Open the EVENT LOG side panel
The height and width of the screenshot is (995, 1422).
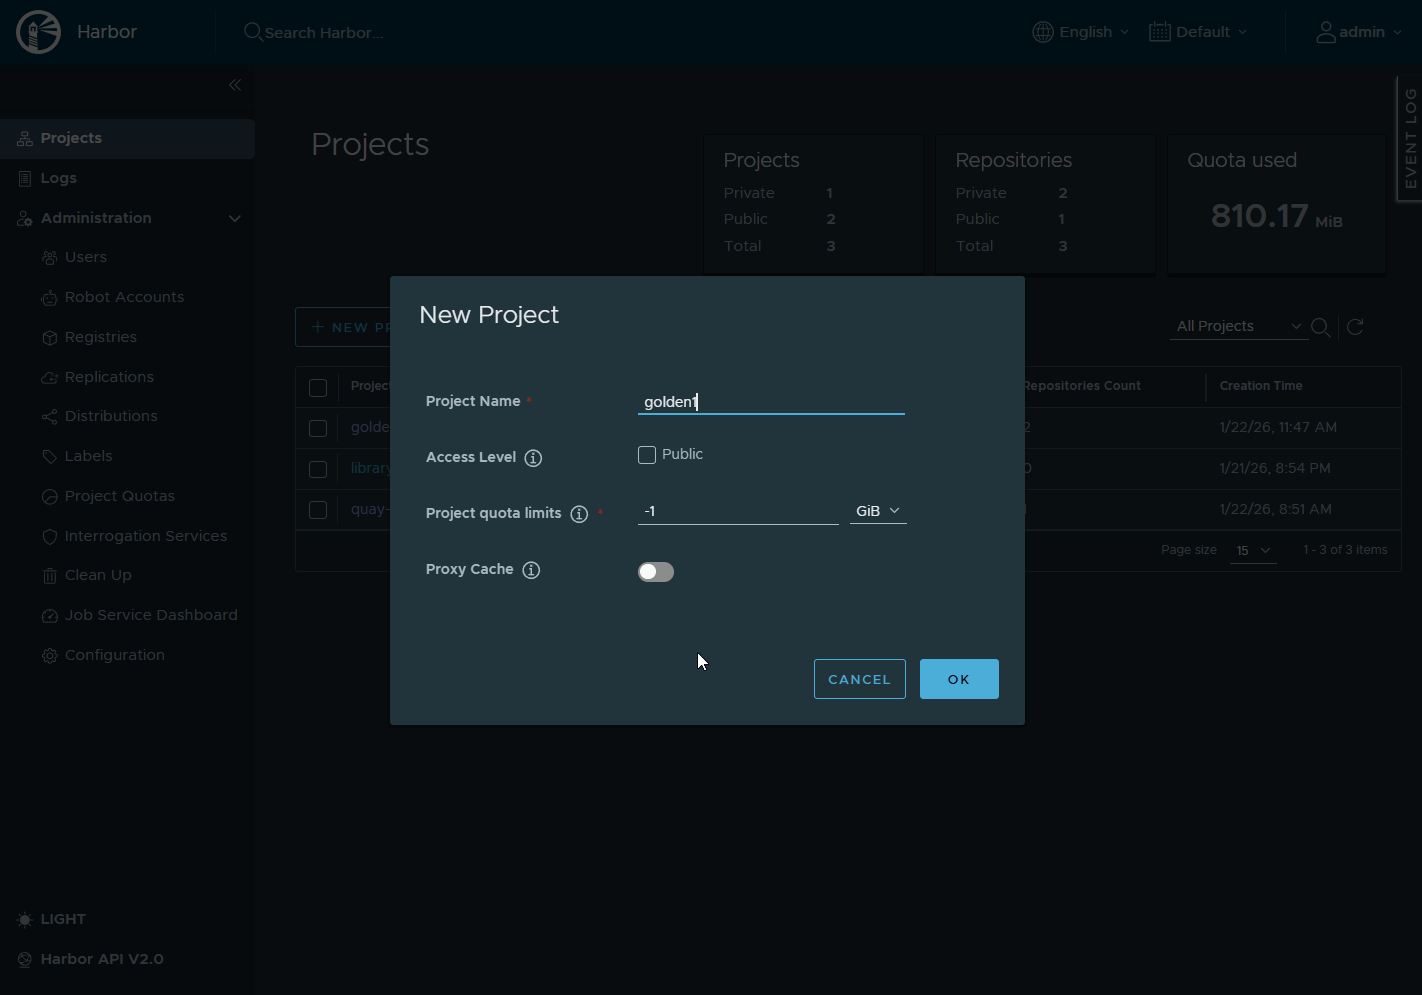point(1410,139)
